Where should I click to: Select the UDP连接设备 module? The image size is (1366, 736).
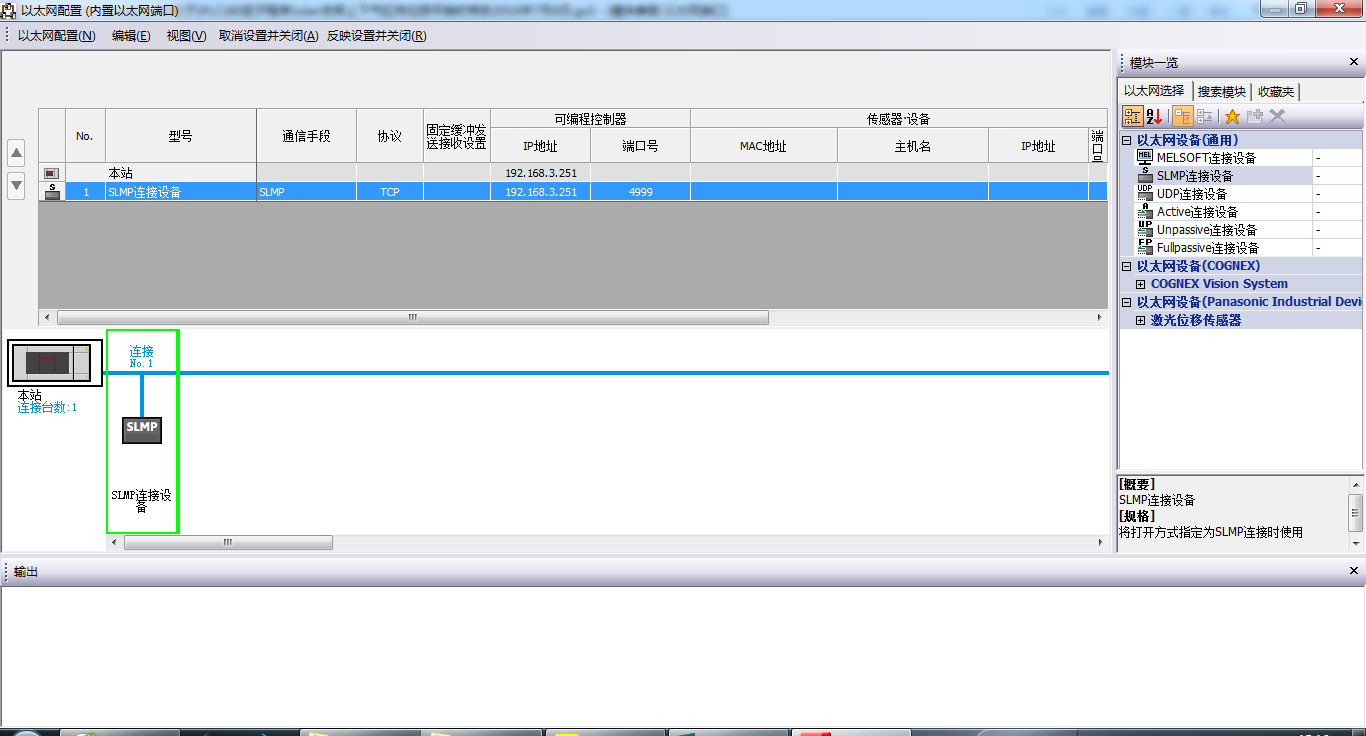pos(1192,194)
